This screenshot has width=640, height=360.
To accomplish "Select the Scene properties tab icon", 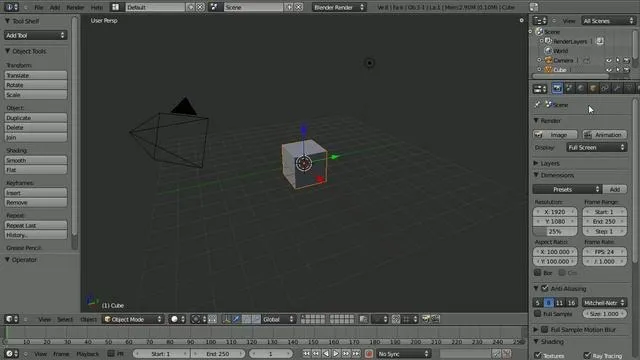I will pos(569,88).
